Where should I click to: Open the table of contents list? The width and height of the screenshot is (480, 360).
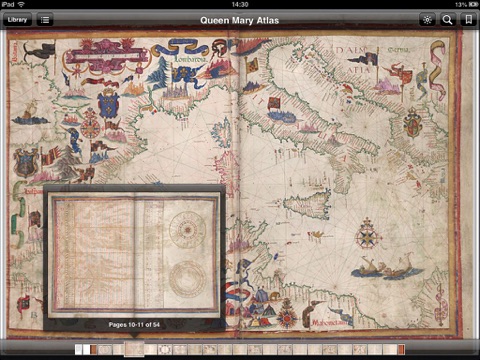pos(45,20)
